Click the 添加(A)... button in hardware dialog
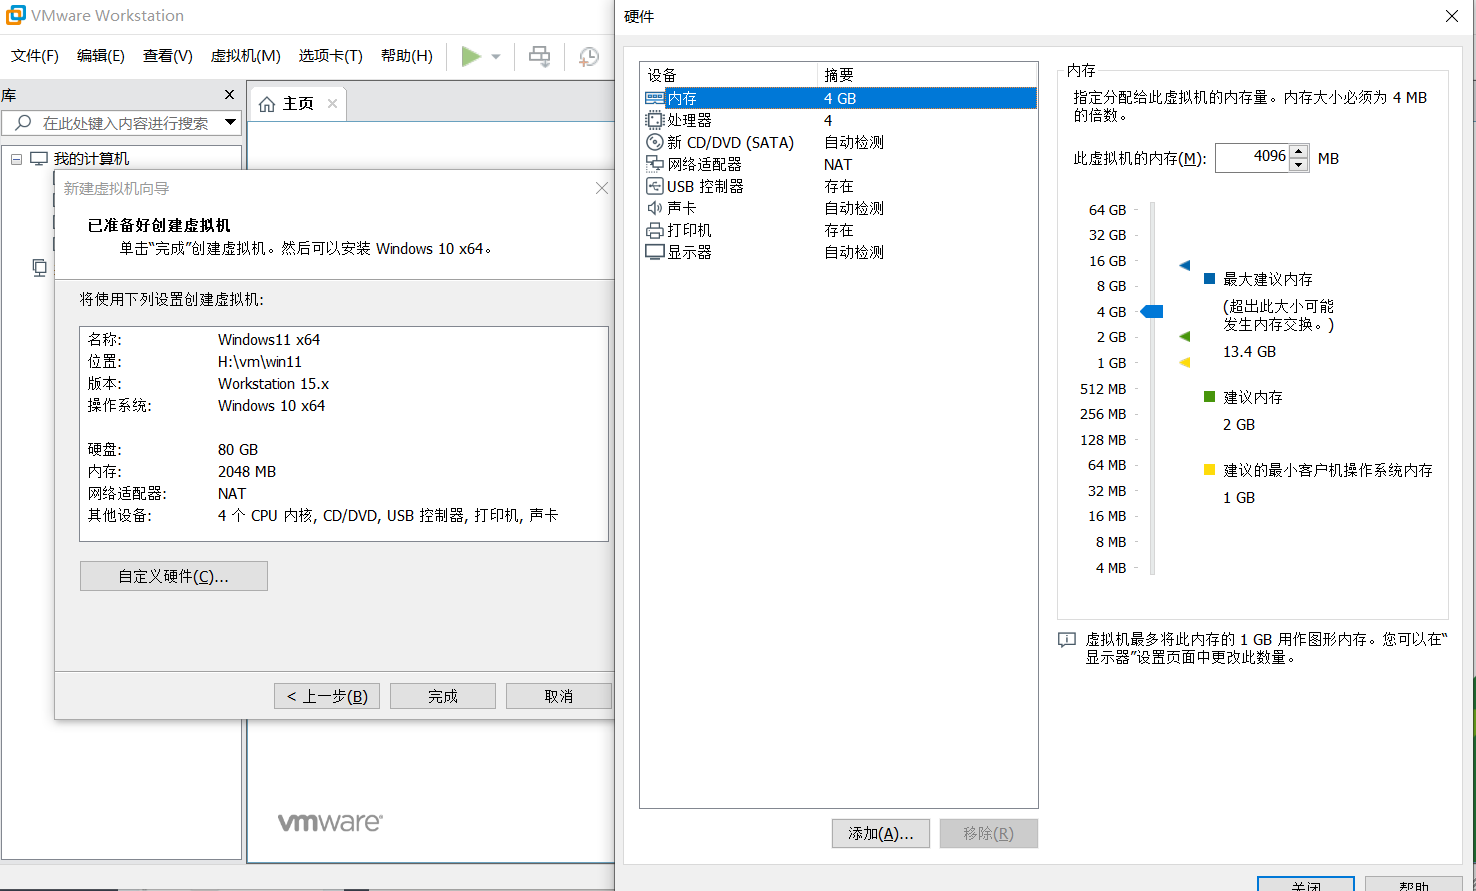 pos(881,833)
